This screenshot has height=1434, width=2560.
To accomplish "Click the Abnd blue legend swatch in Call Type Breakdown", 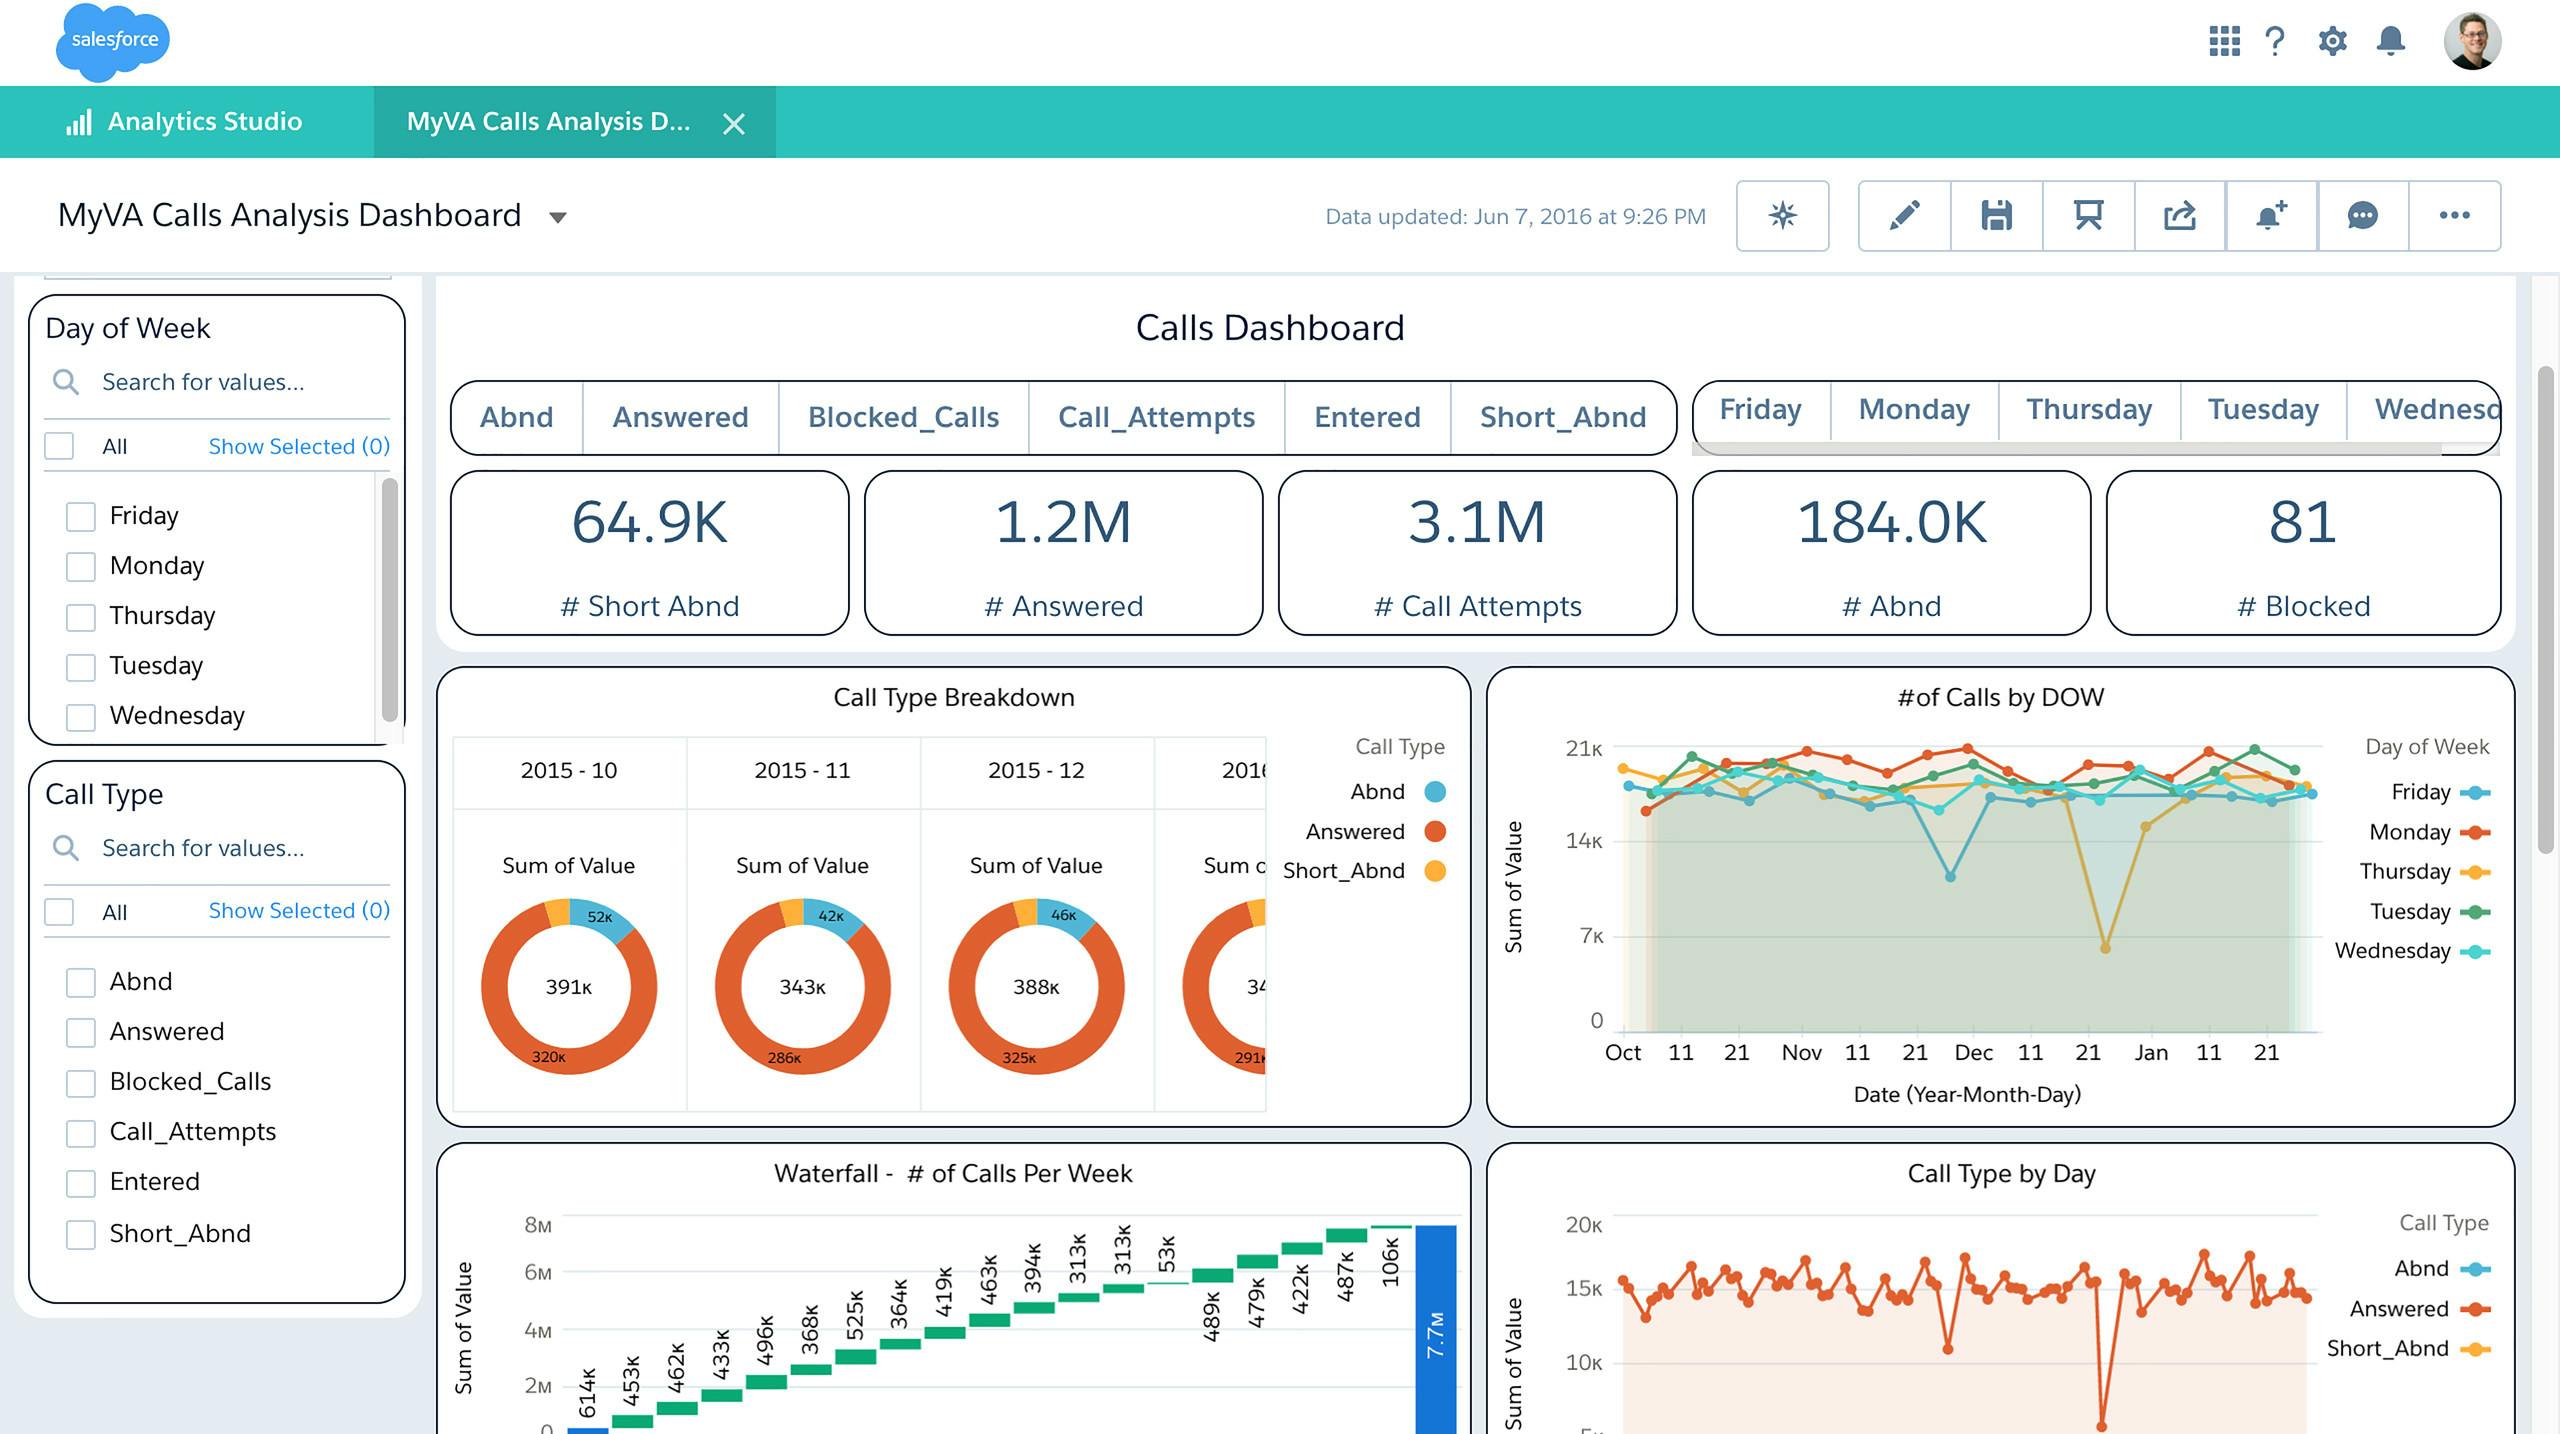I will pyautogui.click(x=1435, y=792).
